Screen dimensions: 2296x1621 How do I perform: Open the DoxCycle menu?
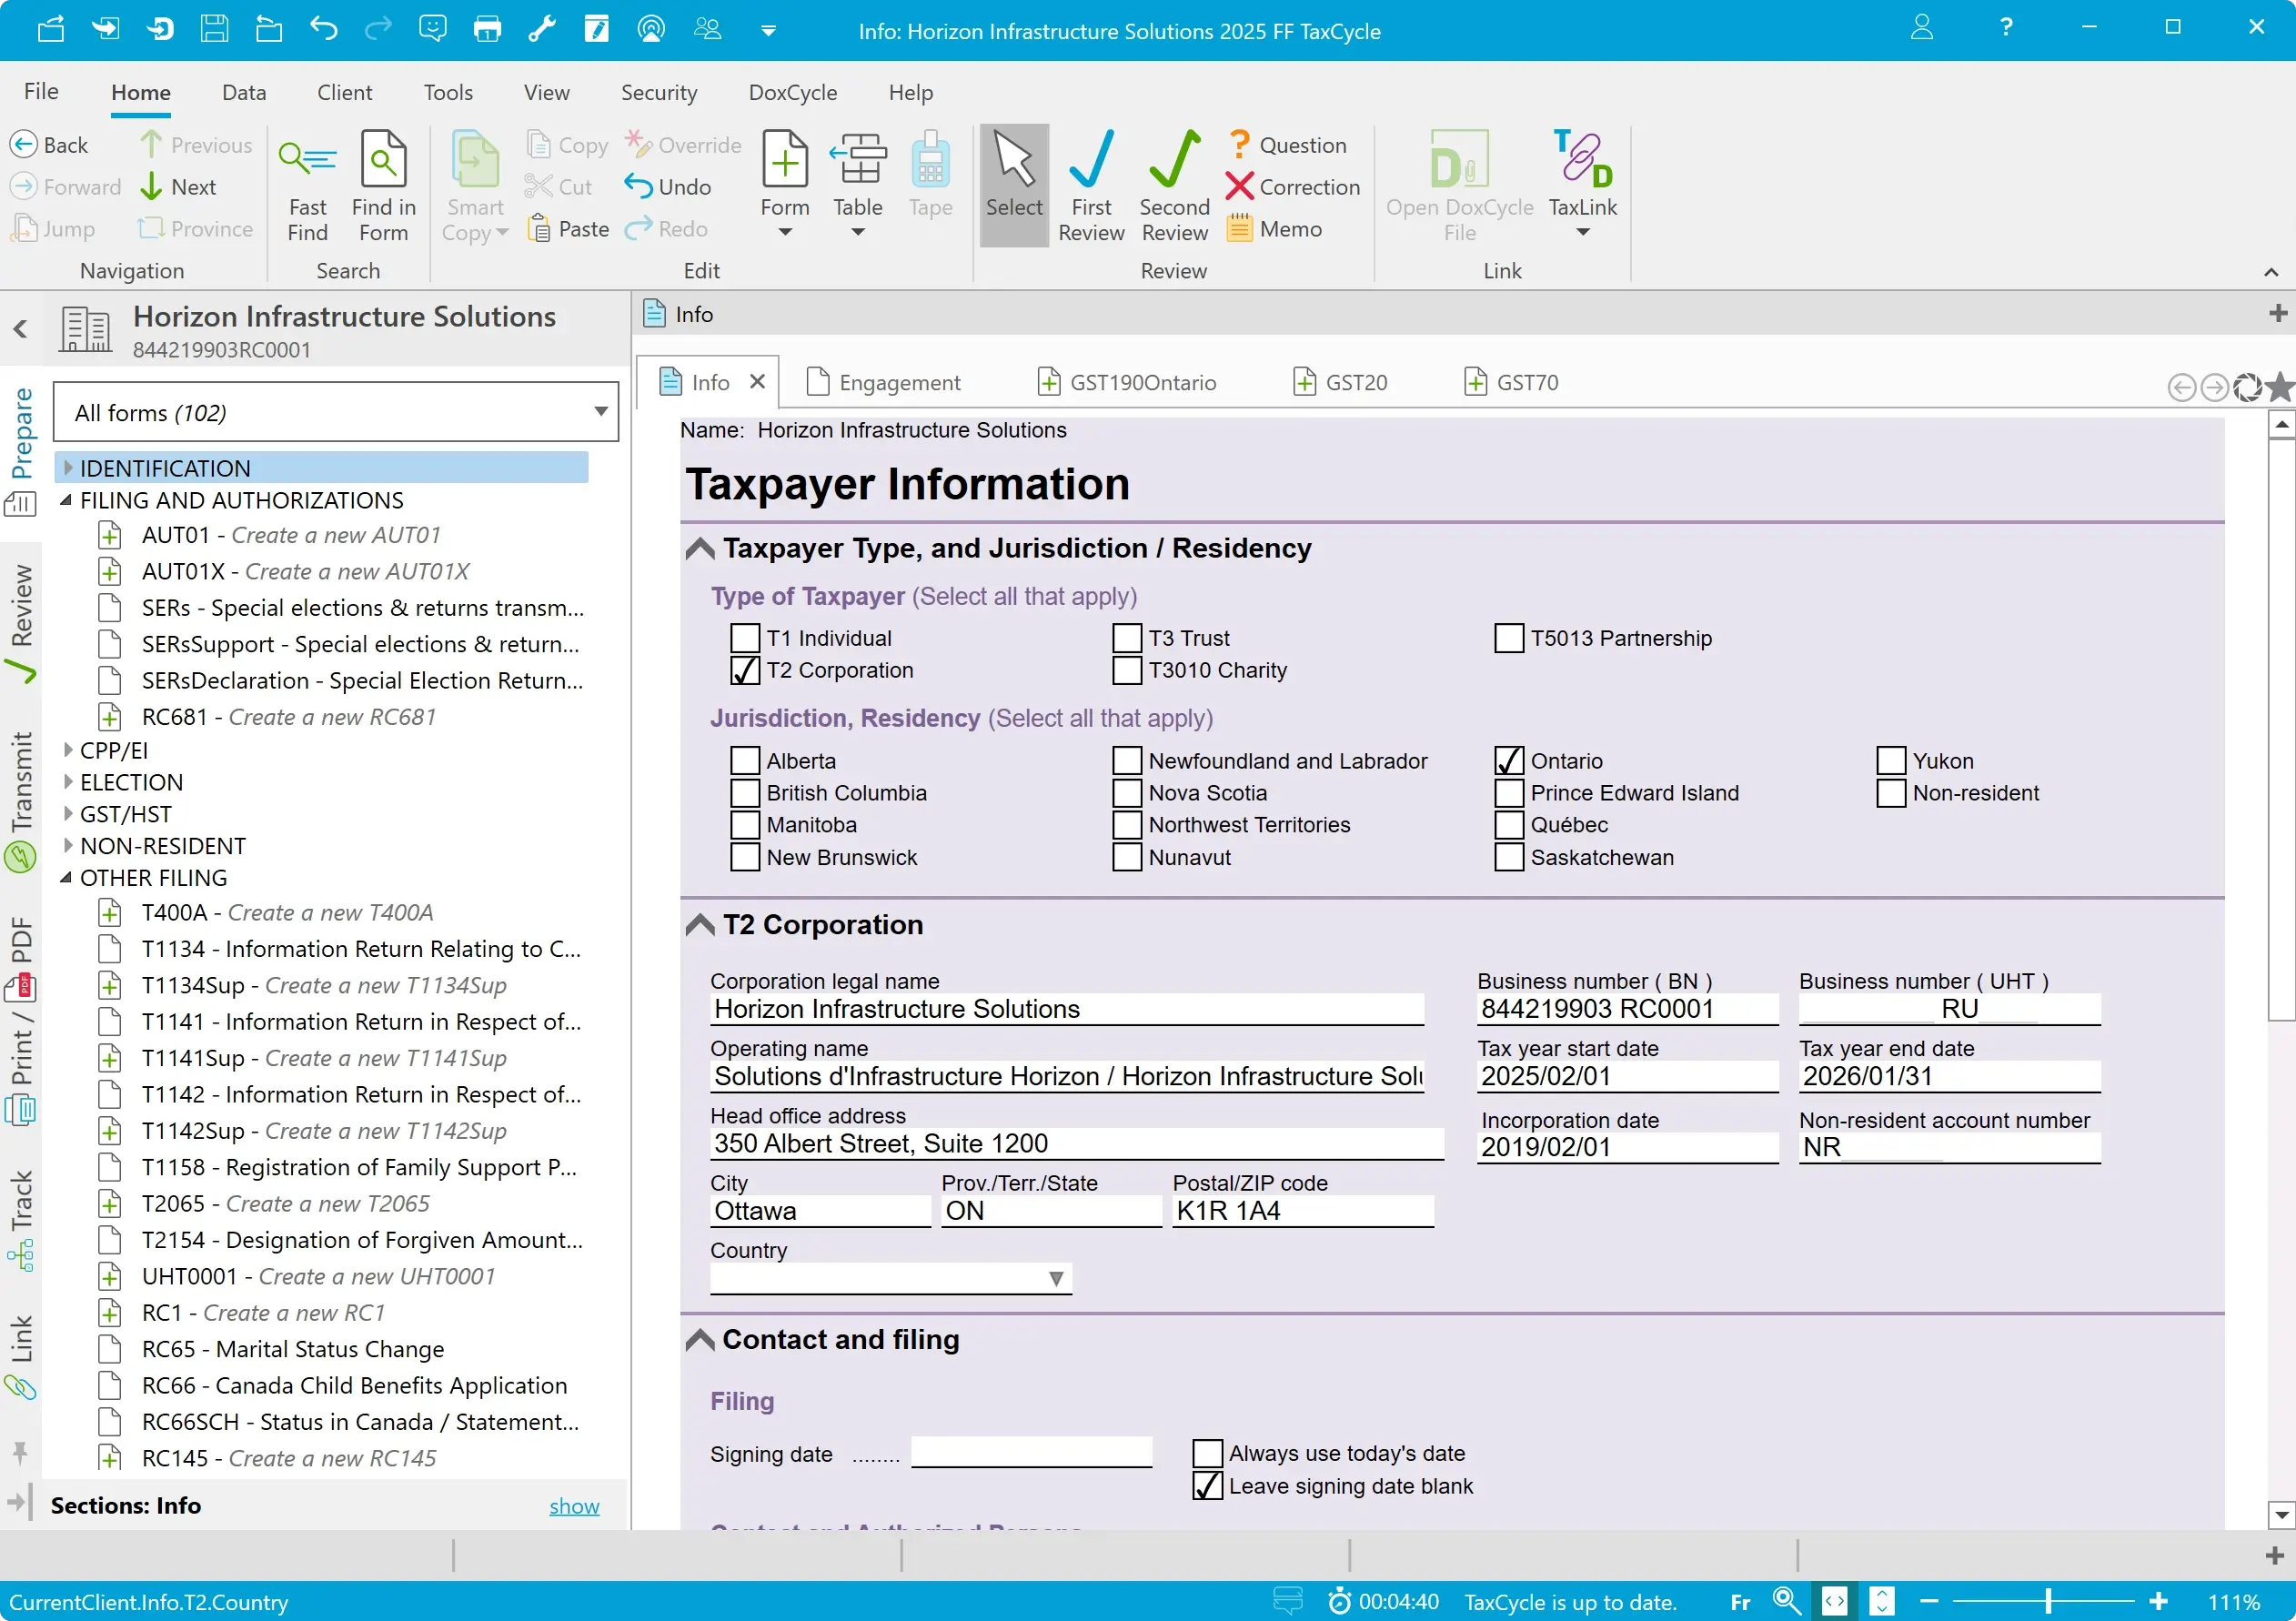792,93
